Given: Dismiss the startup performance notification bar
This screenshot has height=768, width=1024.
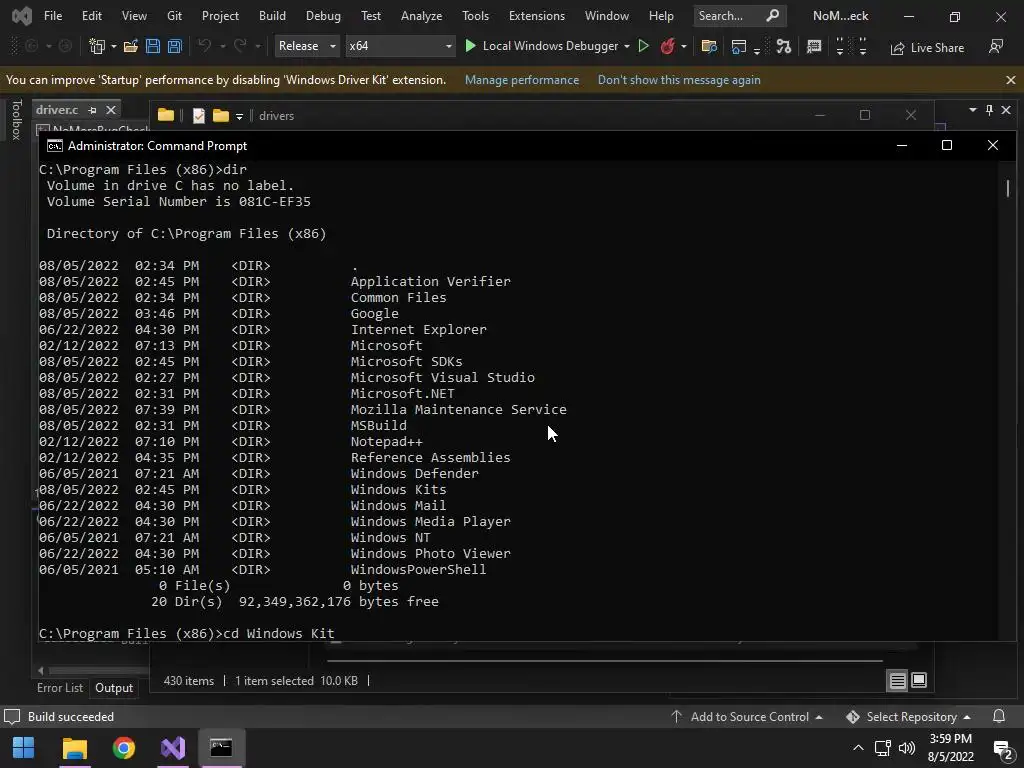Looking at the screenshot, I should pyautogui.click(x=1010, y=80).
